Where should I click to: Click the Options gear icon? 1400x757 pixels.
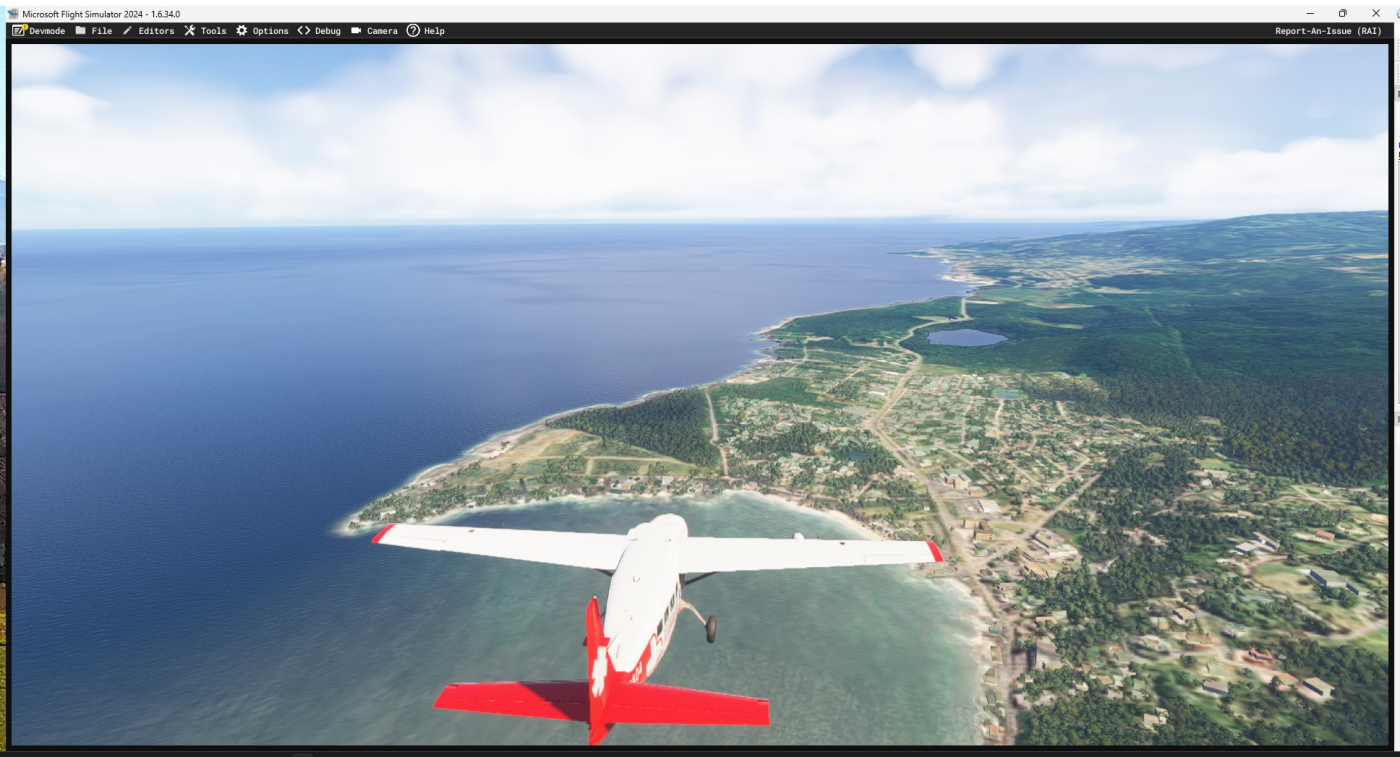(242, 31)
